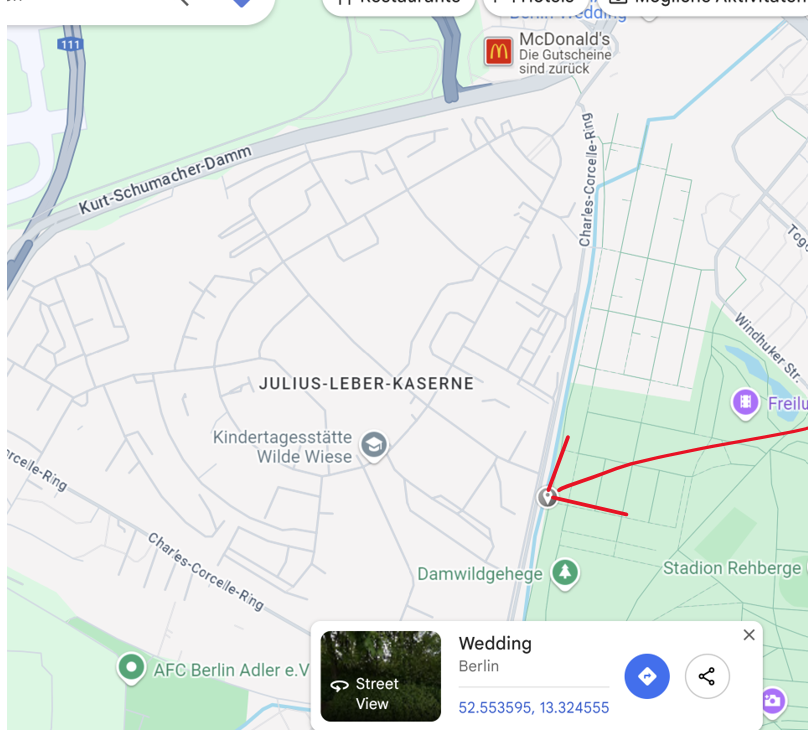Click the McDonald's place name text
808x733 pixels.
(x=564, y=39)
